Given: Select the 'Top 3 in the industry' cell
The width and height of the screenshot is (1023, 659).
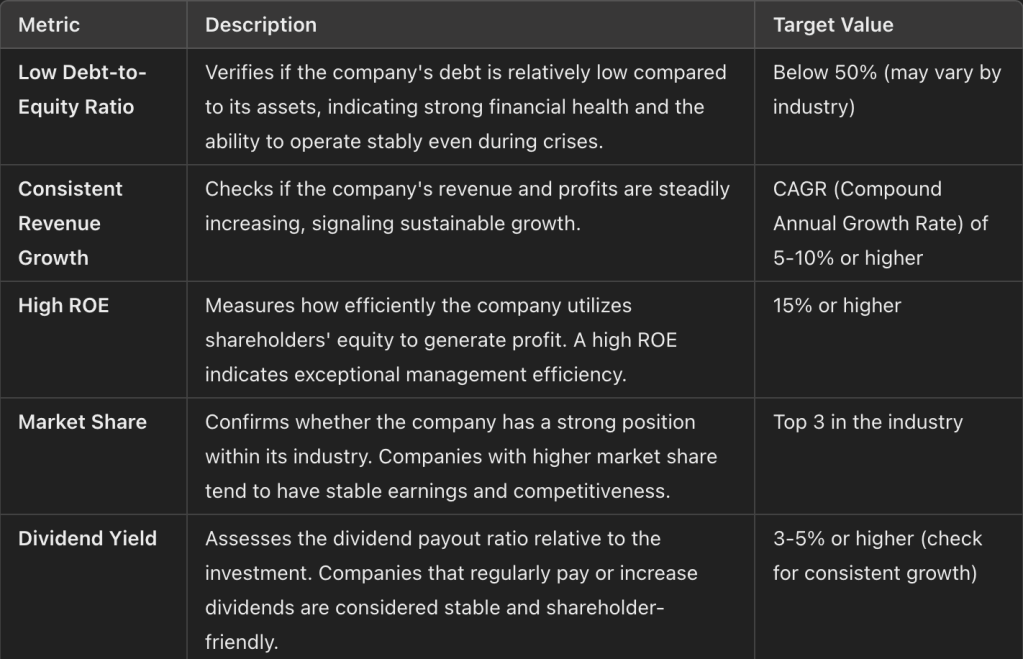Looking at the screenshot, I should pos(867,422).
